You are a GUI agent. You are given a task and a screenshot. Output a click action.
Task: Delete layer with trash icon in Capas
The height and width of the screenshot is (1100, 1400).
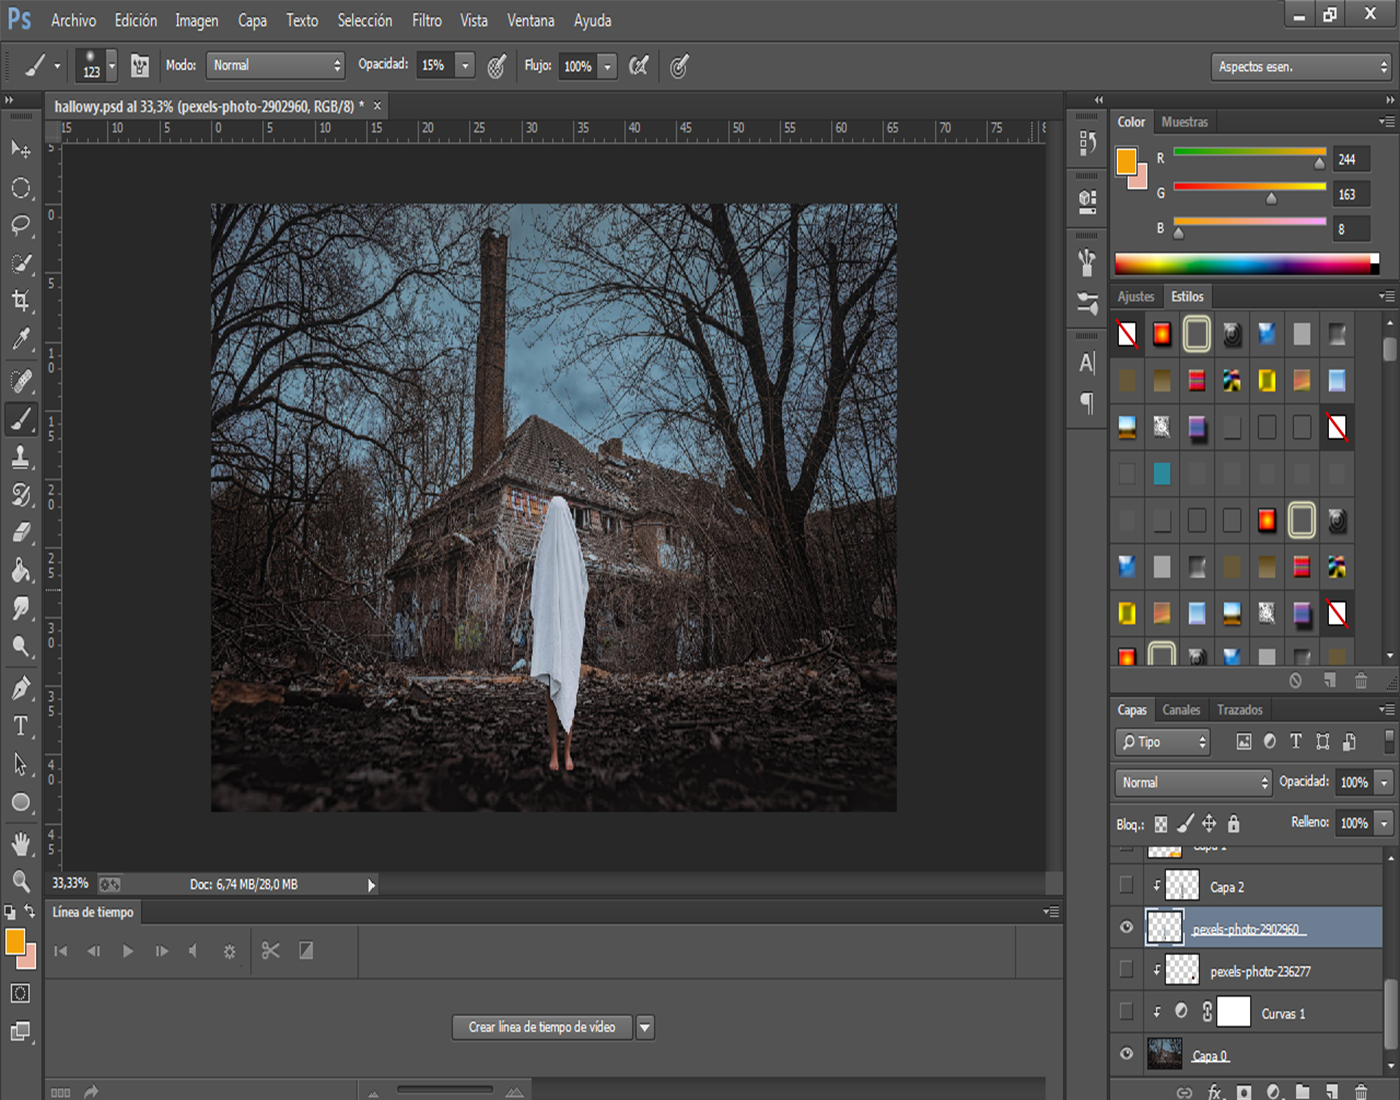pyautogui.click(x=1360, y=1092)
